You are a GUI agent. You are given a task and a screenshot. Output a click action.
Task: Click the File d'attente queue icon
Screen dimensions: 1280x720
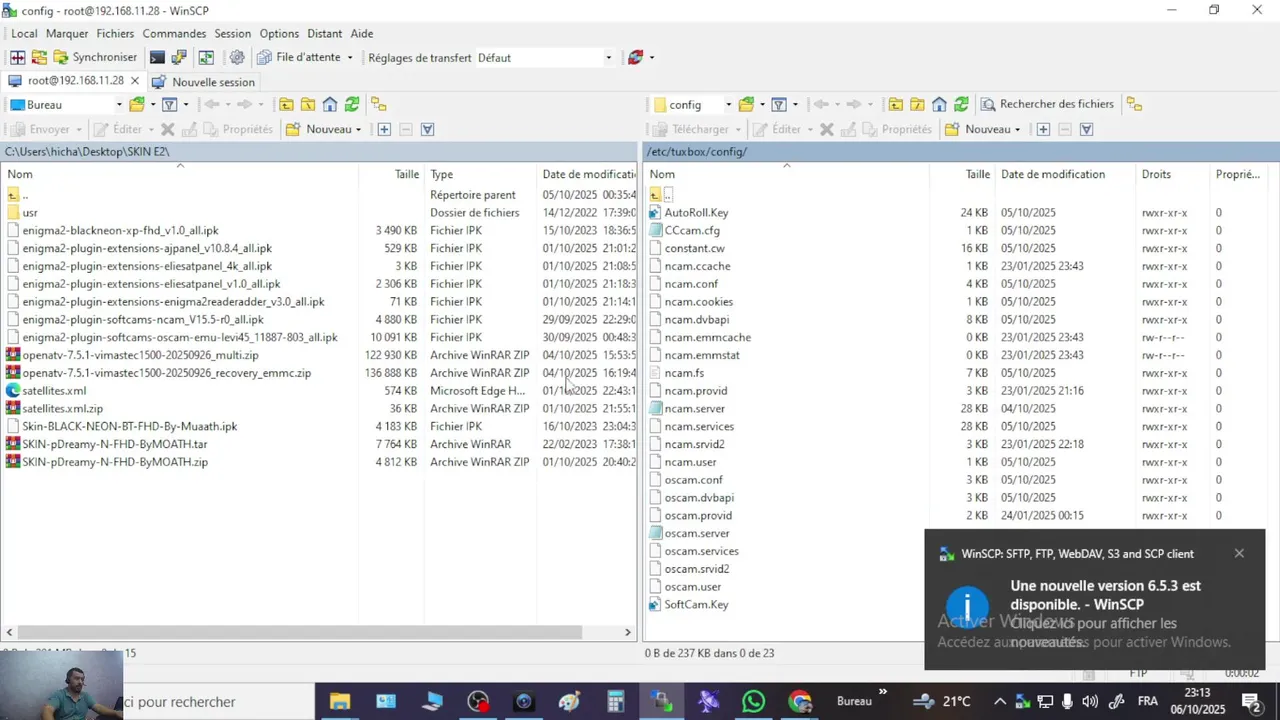(265, 58)
